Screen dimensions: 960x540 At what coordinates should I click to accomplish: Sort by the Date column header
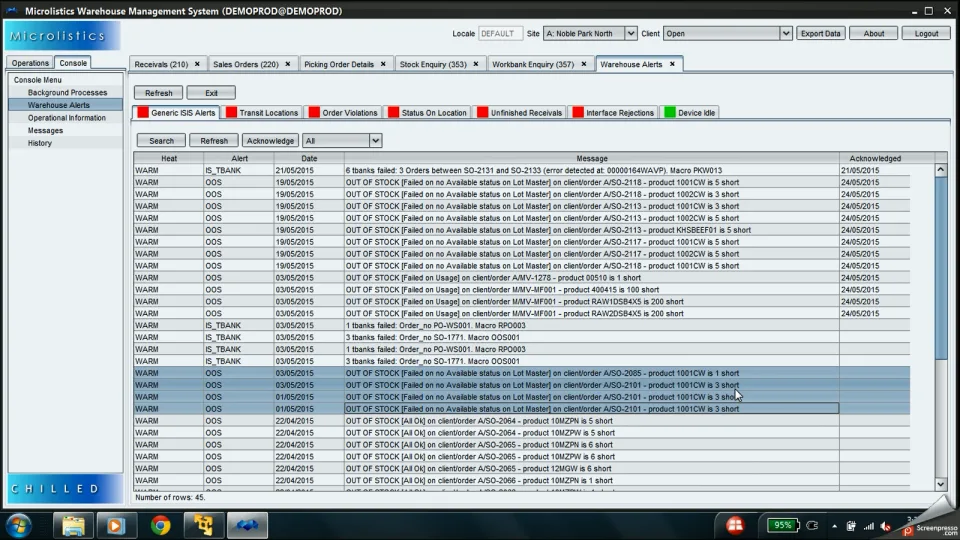(309, 159)
